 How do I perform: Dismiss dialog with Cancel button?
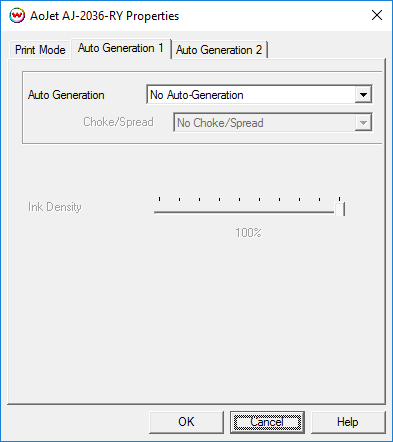point(267,422)
